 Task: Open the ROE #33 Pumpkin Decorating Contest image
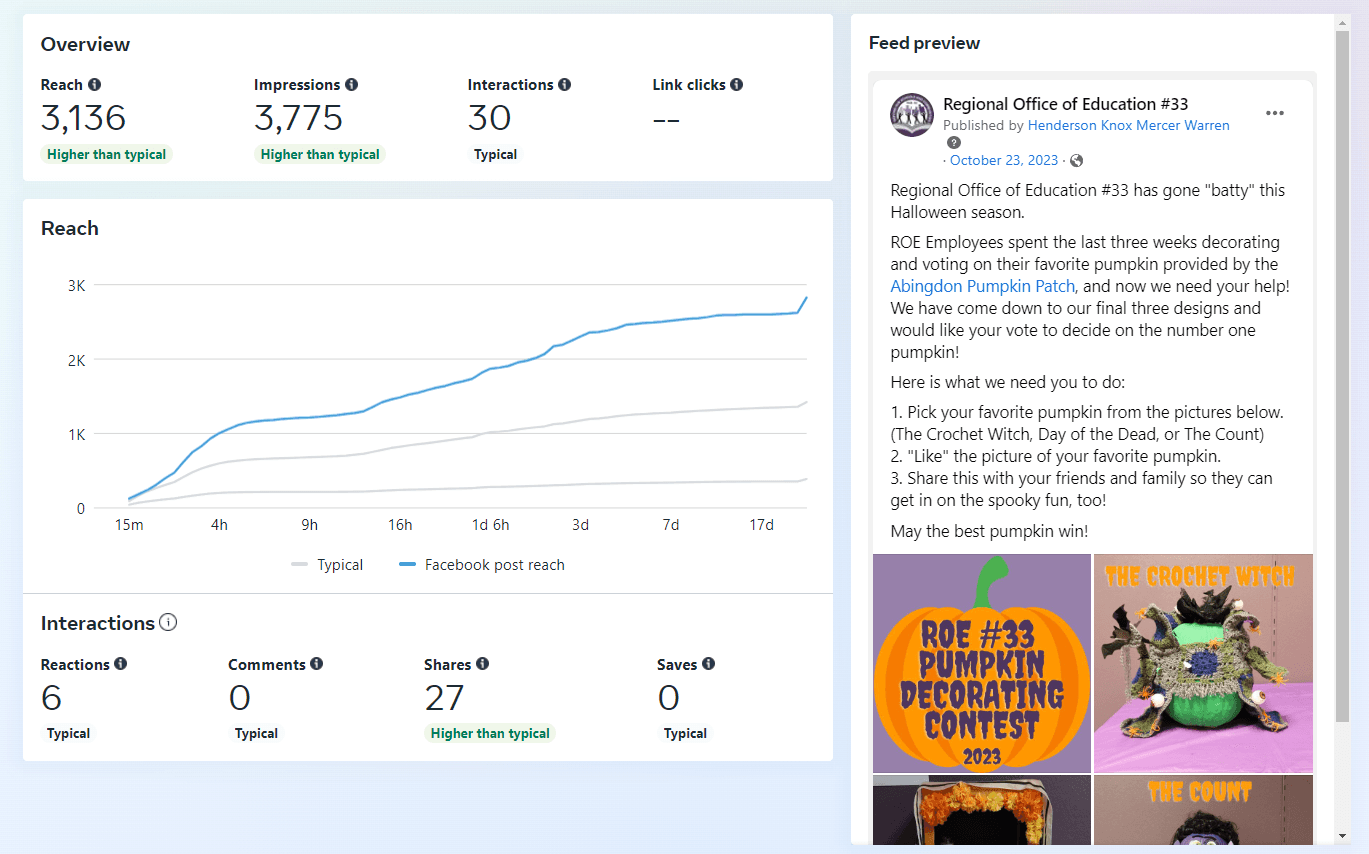981,663
